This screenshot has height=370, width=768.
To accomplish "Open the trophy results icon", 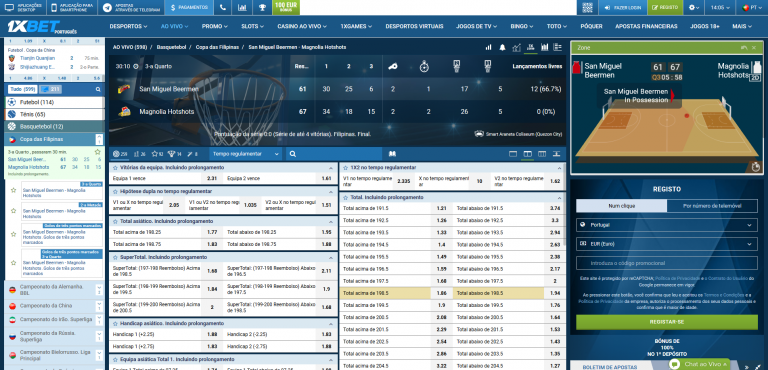I will point(262,7).
